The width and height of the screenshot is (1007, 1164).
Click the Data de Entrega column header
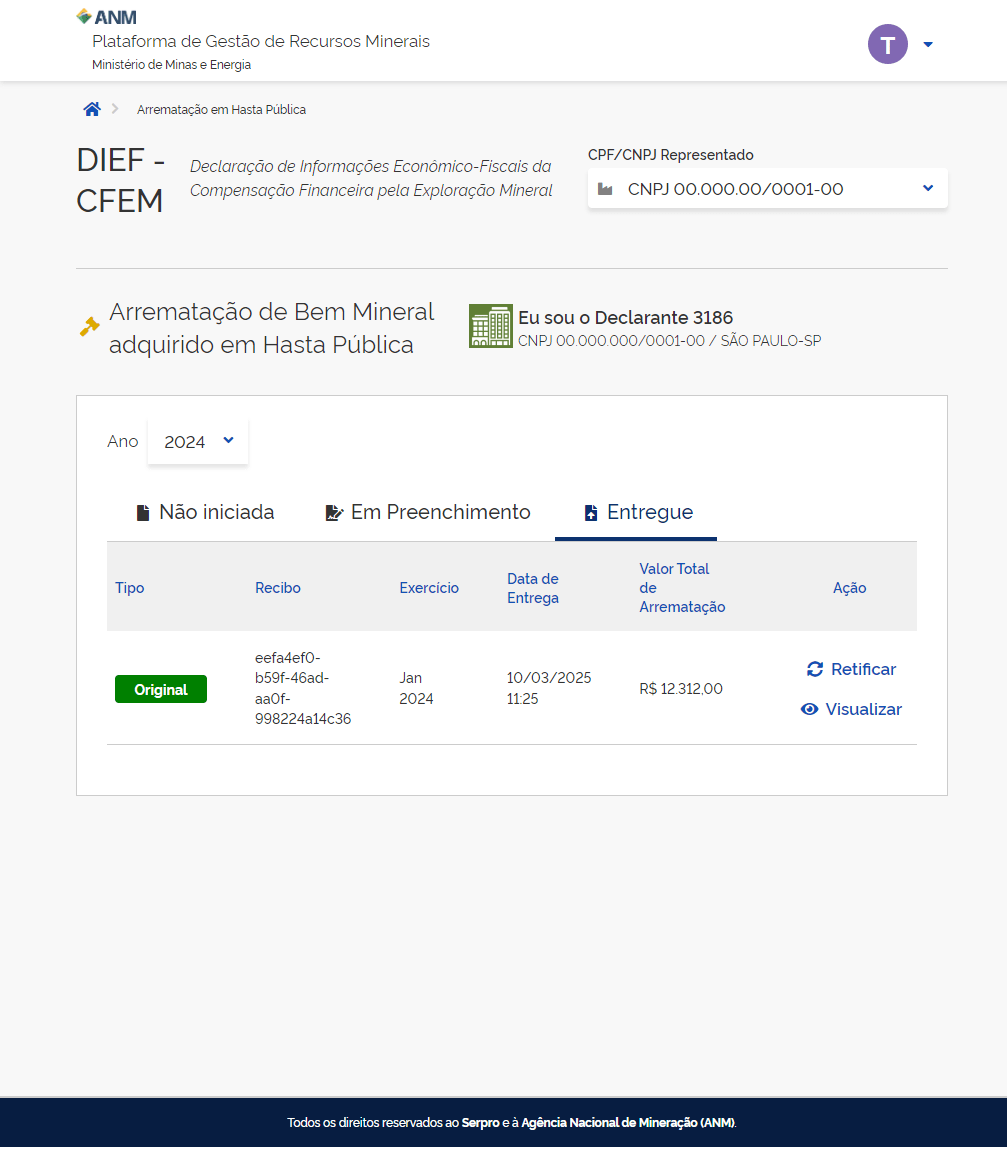532,588
